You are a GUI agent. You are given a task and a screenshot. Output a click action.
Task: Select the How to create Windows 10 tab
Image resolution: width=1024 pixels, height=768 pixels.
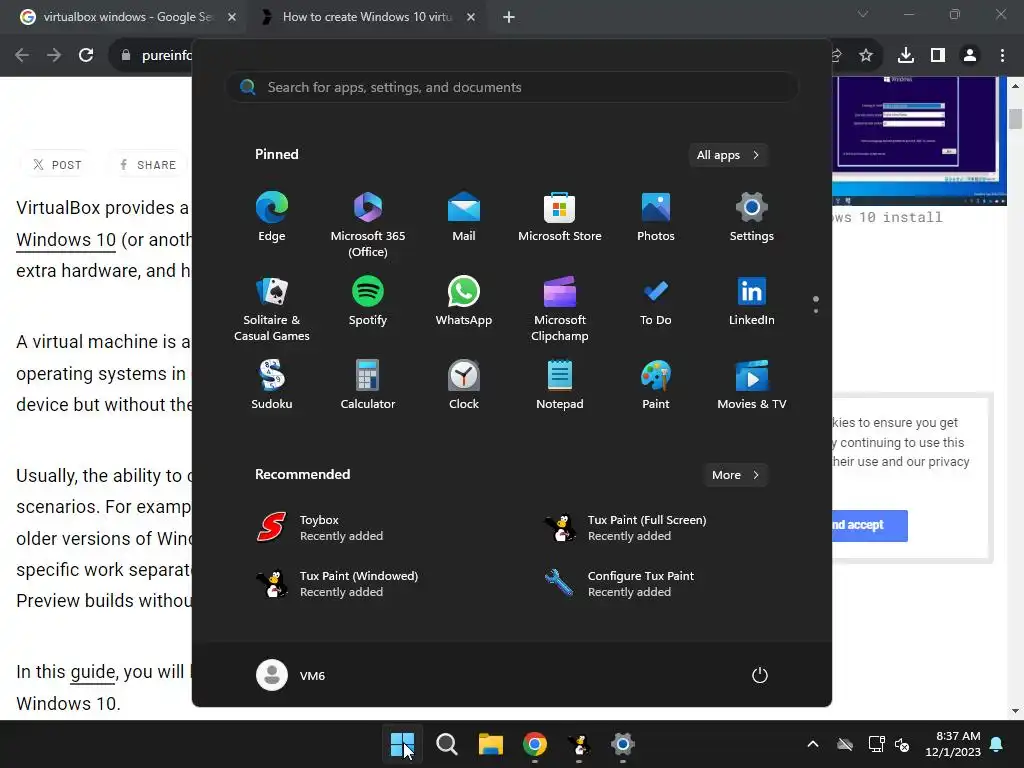tap(367, 17)
